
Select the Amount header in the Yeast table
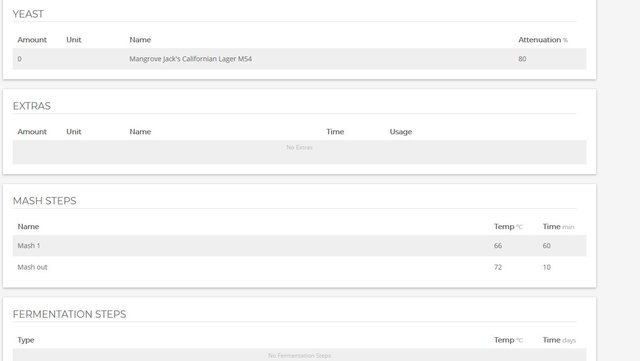tap(32, 40)
